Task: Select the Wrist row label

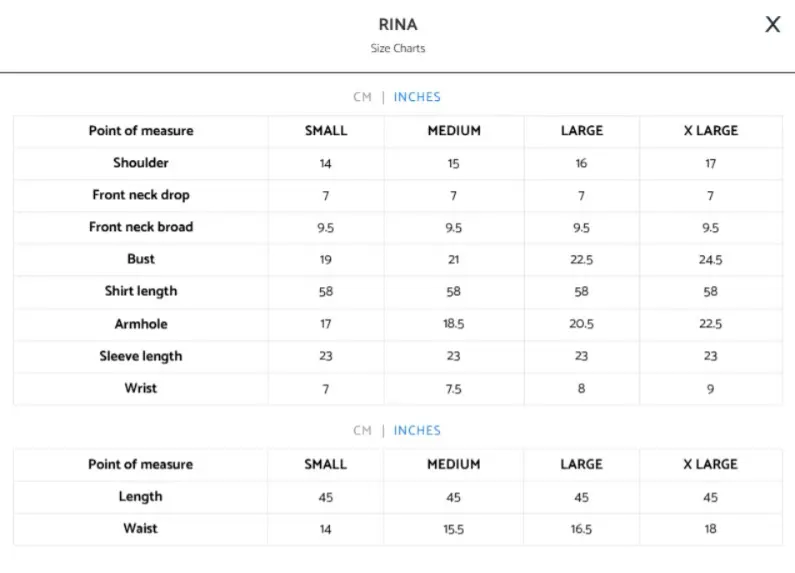Action: tap(141, 388)
